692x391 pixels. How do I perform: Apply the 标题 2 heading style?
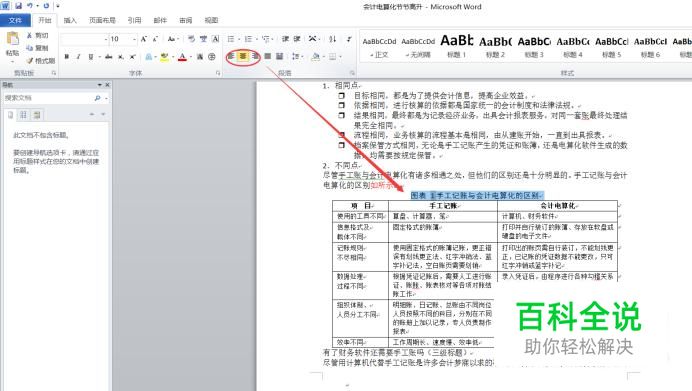(x=495, y=47)
